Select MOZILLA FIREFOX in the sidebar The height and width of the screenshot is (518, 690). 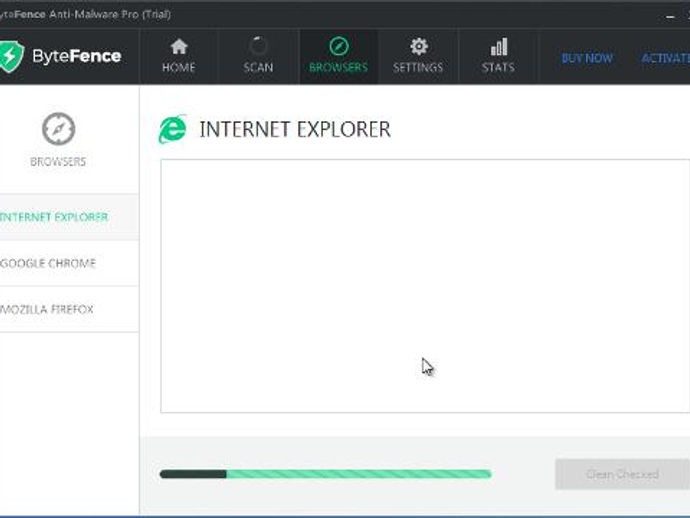69,309
